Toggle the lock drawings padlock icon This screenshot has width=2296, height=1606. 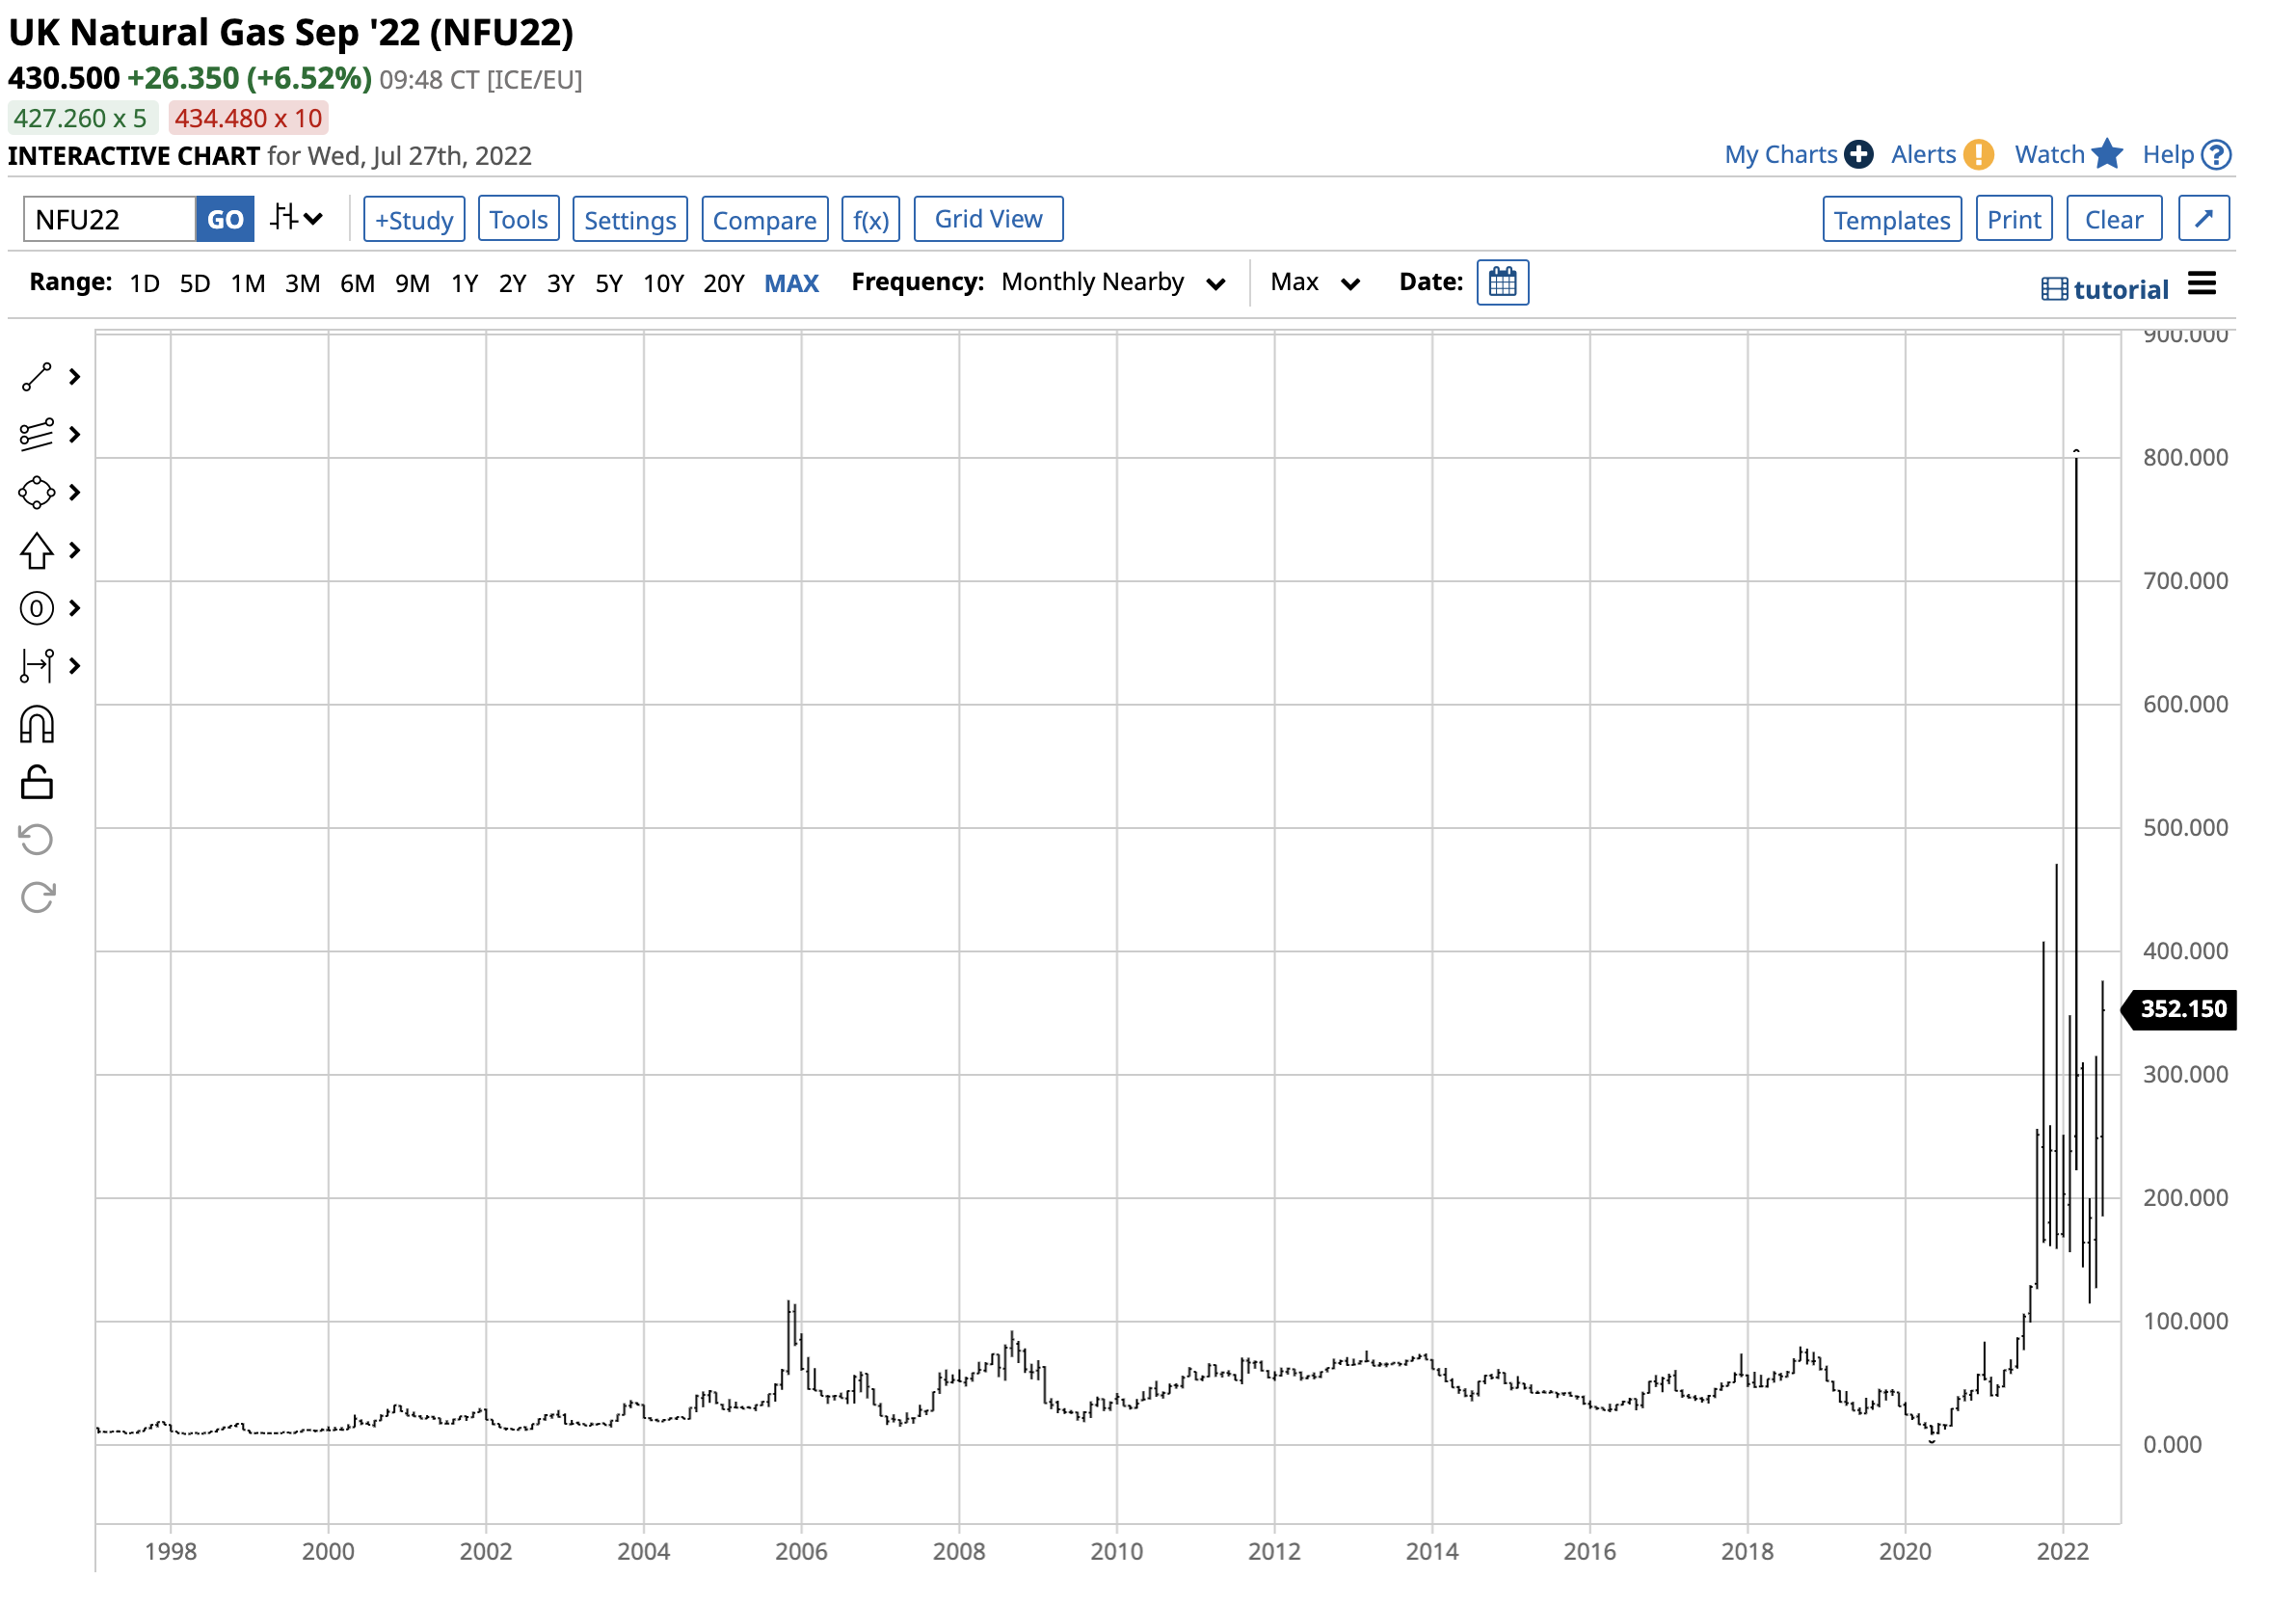point(36,783)
